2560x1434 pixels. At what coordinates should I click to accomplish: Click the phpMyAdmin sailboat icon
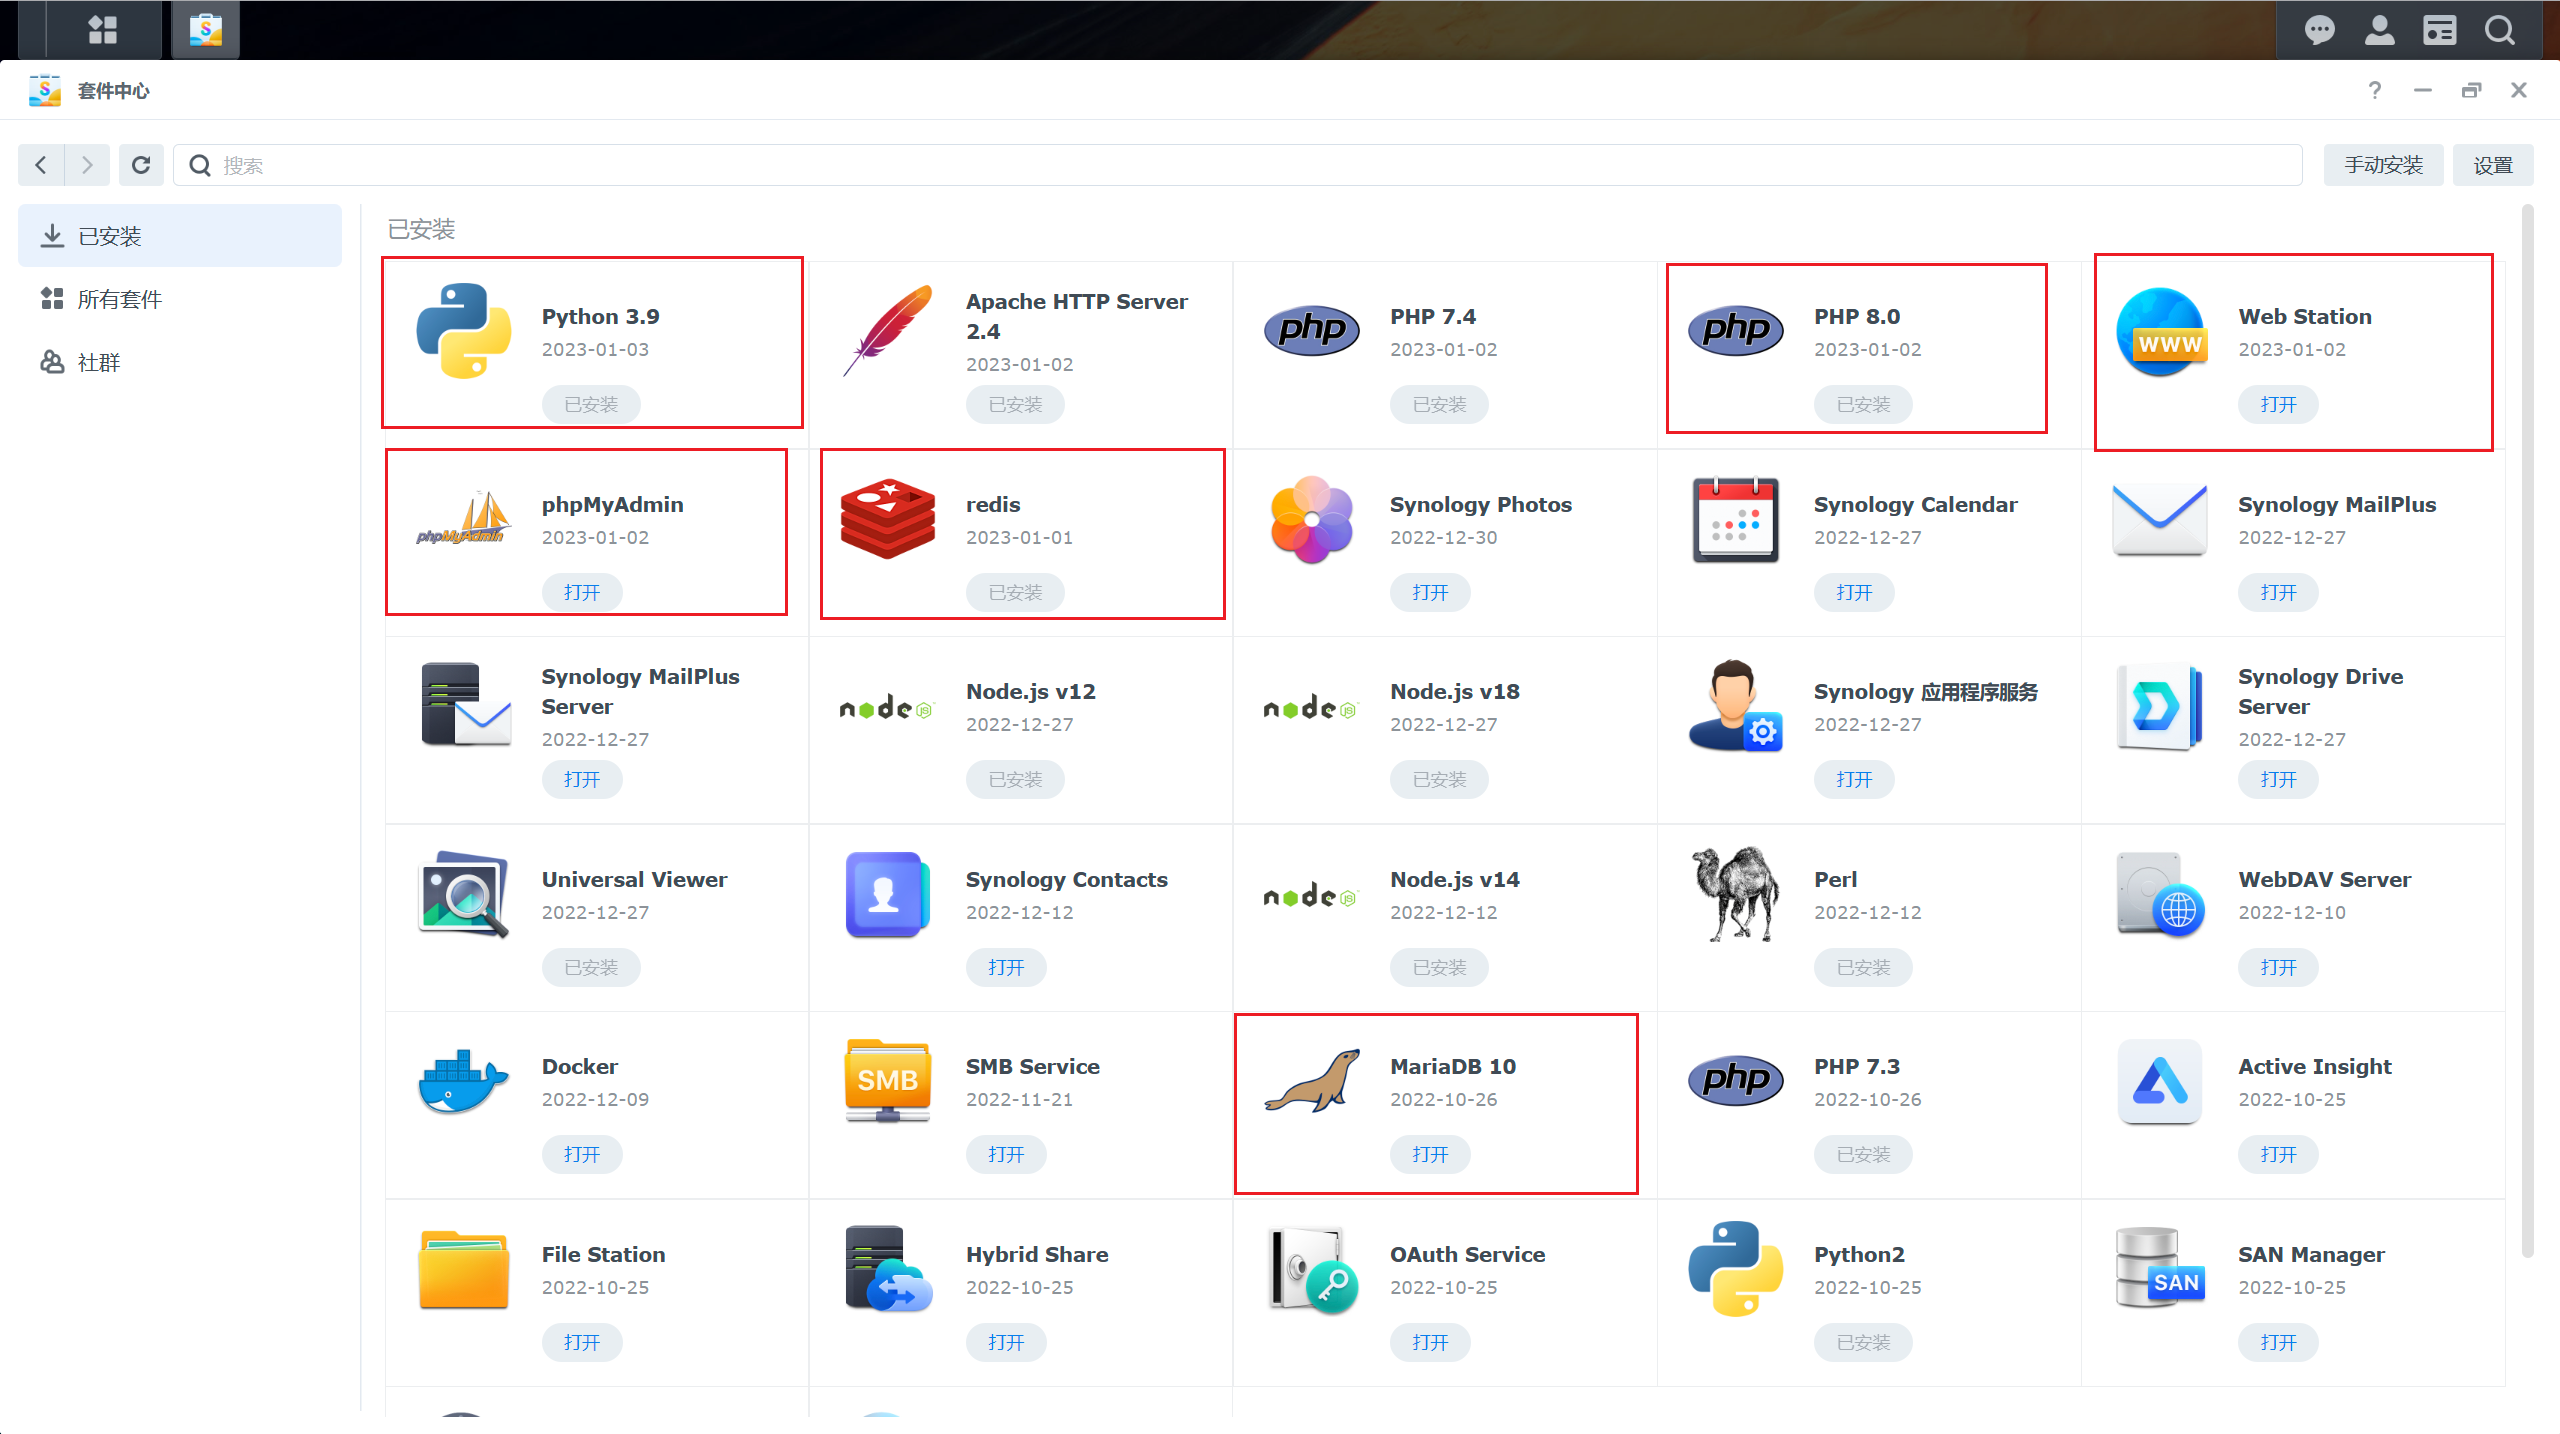464,518
